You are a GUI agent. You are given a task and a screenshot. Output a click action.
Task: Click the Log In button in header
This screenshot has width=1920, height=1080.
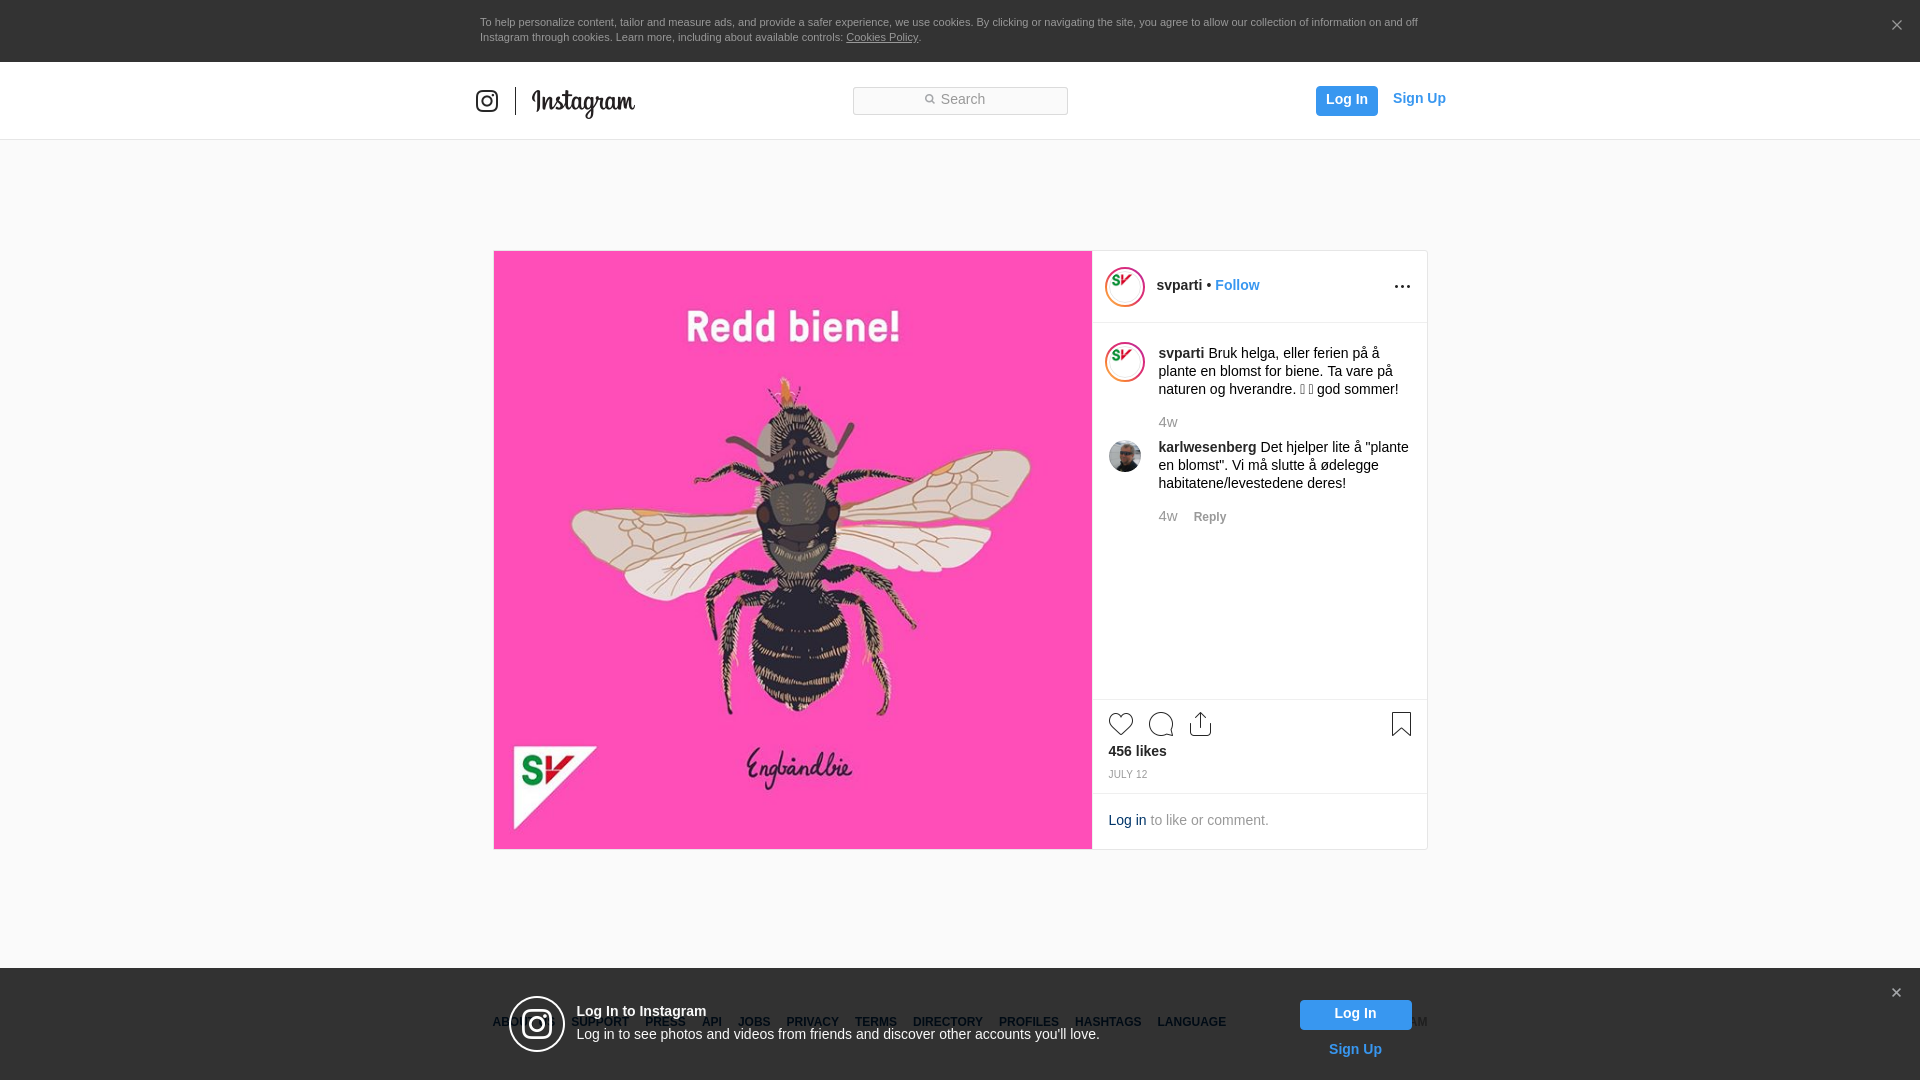1346,100
